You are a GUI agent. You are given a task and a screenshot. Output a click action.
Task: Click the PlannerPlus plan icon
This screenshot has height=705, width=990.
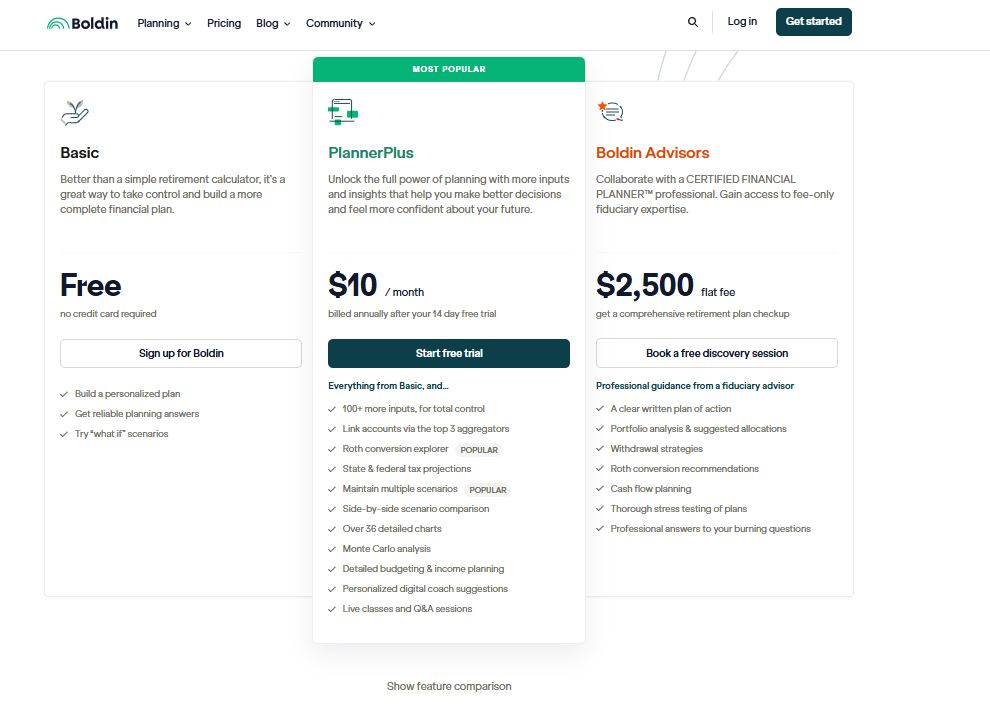tap(343, 112)
